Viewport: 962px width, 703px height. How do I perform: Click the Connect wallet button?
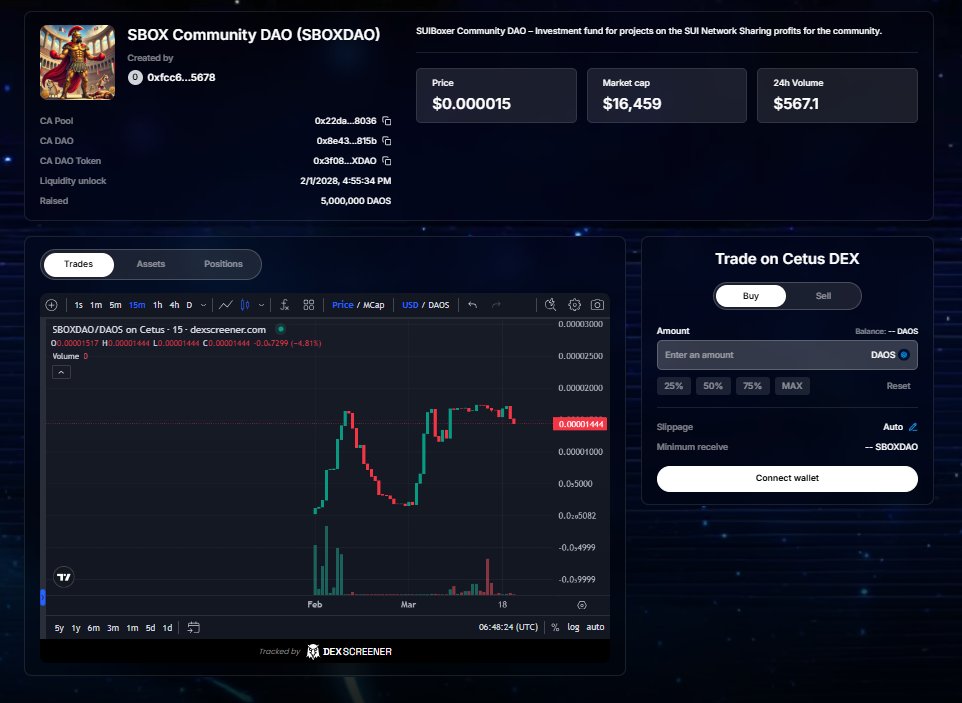787,478
